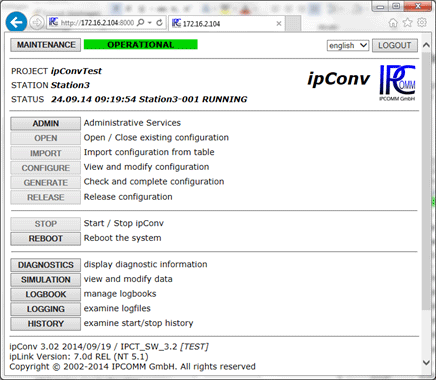This screenshot has width=436, height=380.
Task: Close the 172.16.2.104 tab
Action: click(279, 23)
